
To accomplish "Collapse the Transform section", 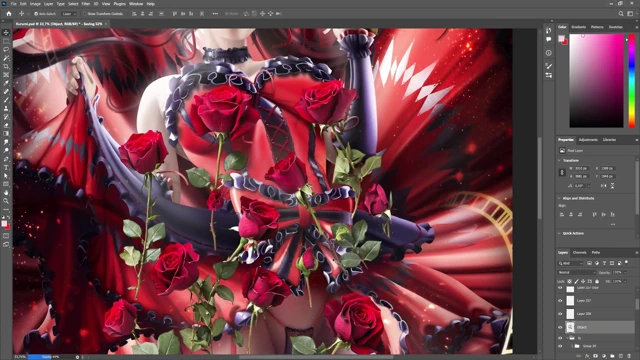I will click(x=559, y=160).
